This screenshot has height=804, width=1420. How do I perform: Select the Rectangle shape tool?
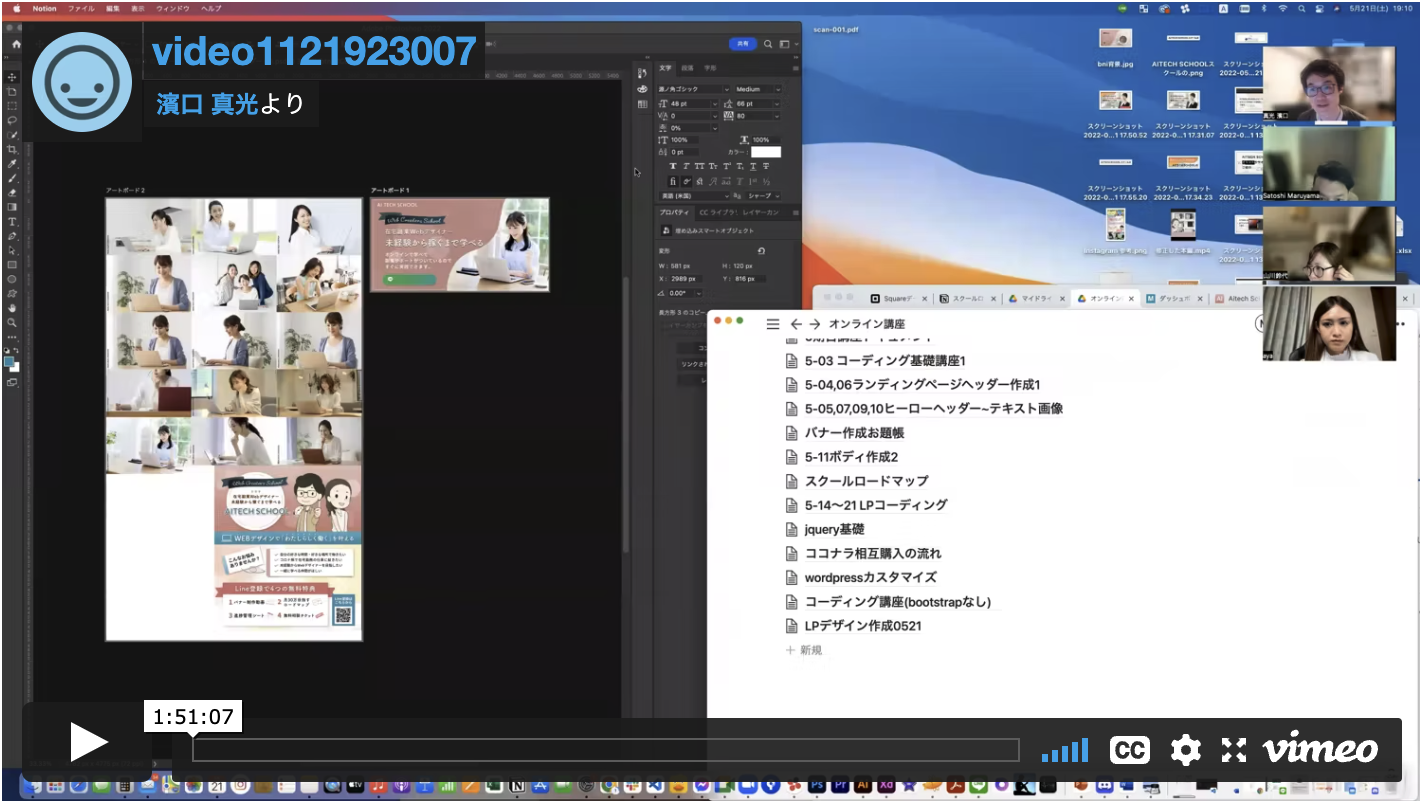click(12, 265)
